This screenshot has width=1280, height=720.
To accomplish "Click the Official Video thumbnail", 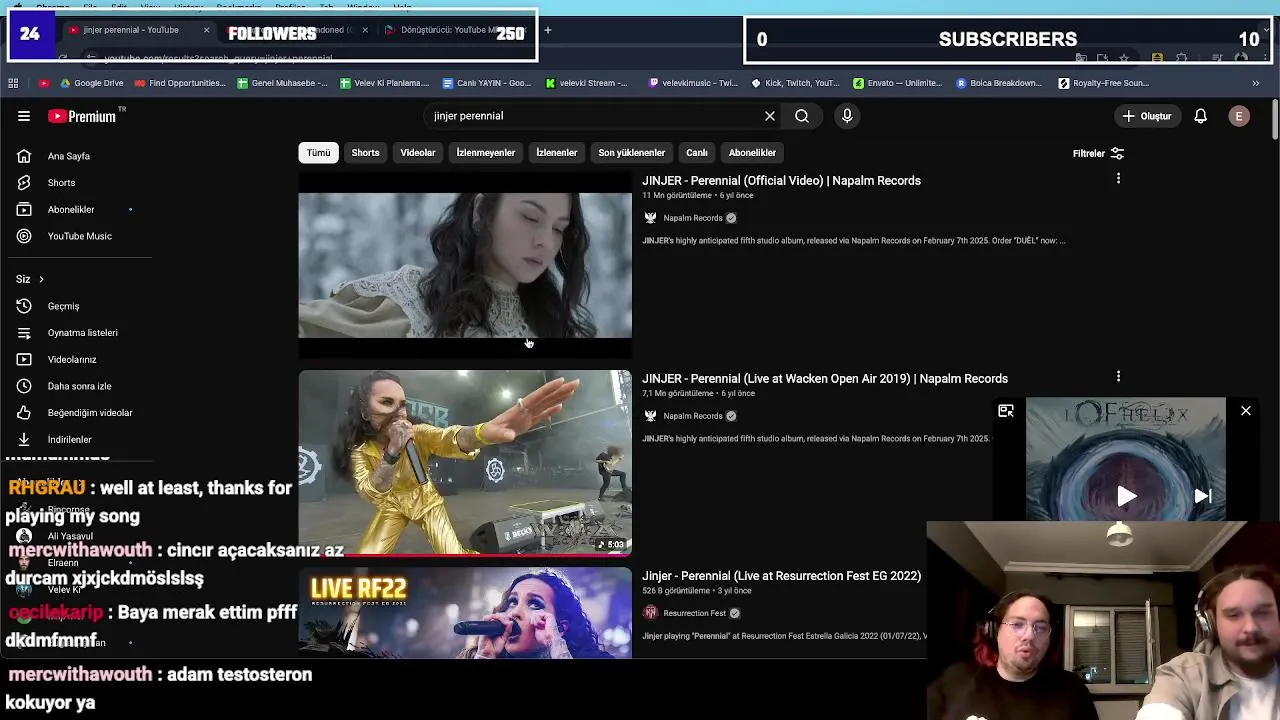I will 465,265.
